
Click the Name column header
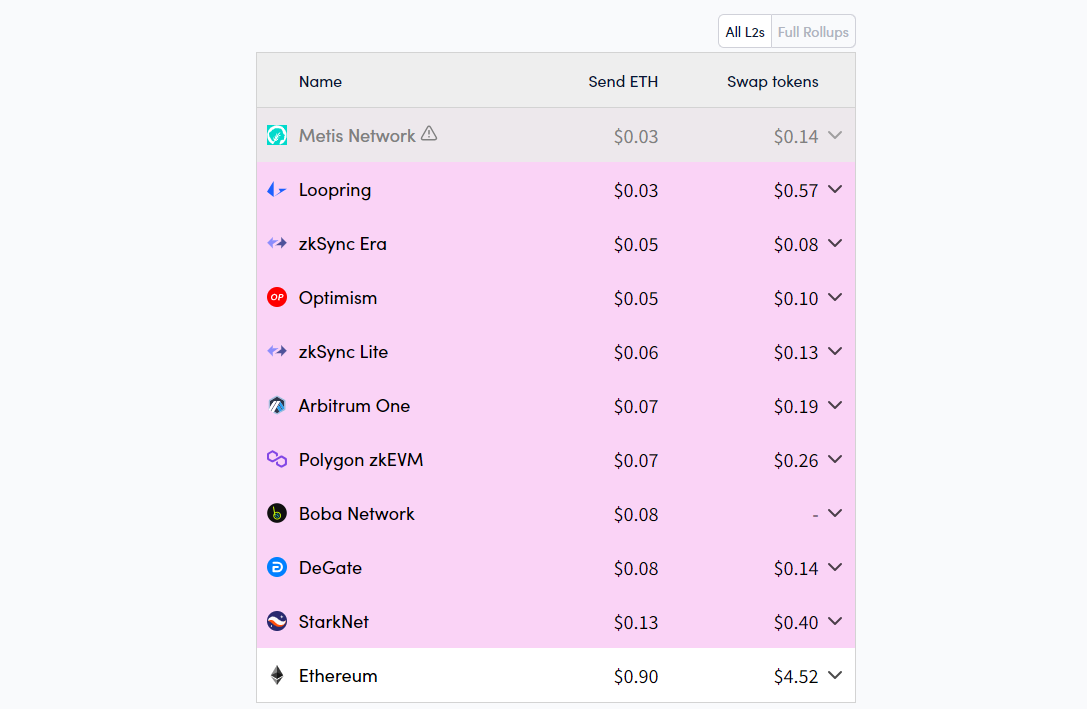click(320, 82)
